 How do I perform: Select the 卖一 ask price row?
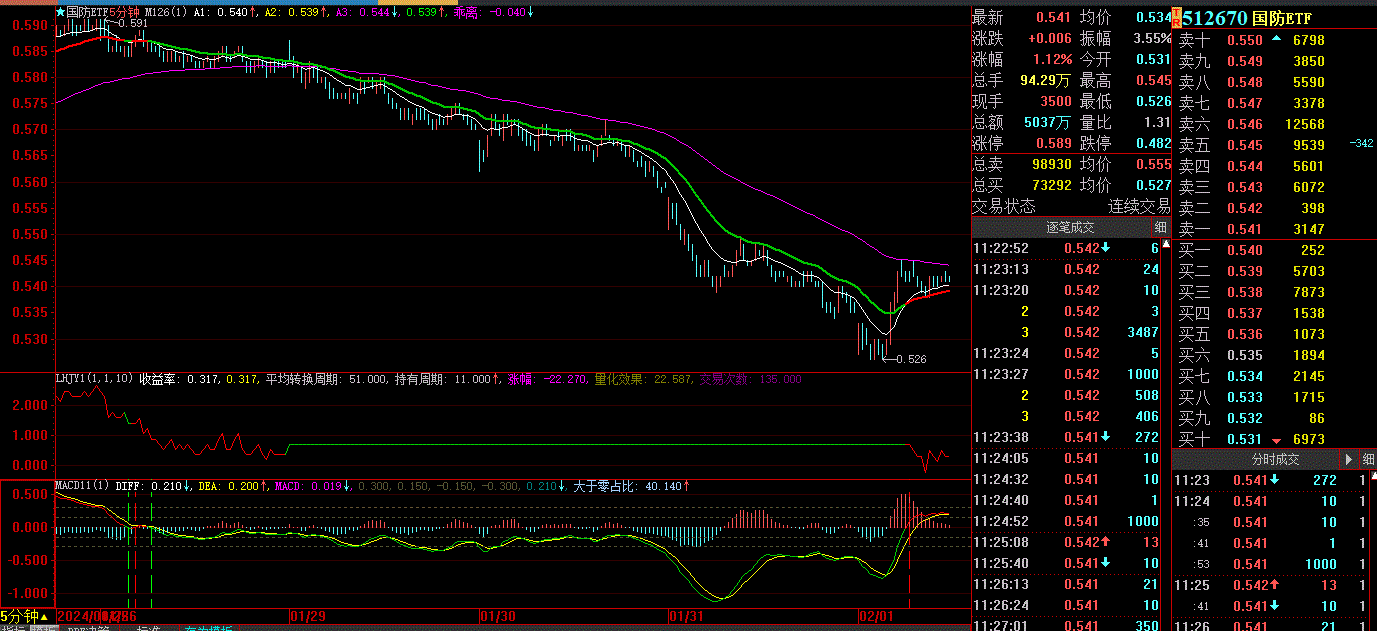1250,230
